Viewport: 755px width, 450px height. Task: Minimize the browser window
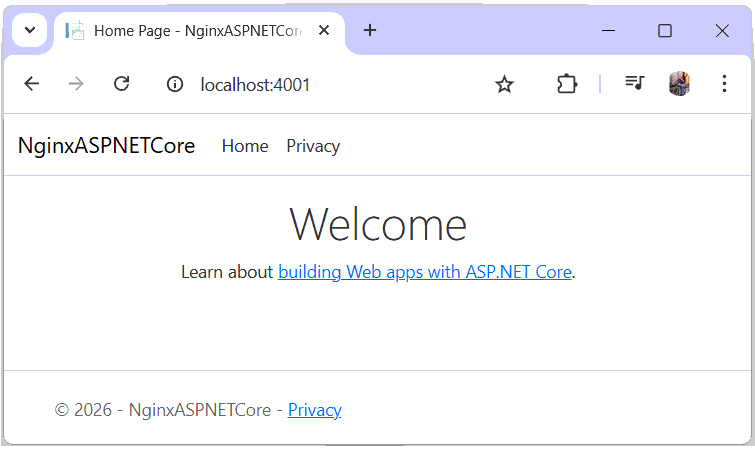point(609,31)
